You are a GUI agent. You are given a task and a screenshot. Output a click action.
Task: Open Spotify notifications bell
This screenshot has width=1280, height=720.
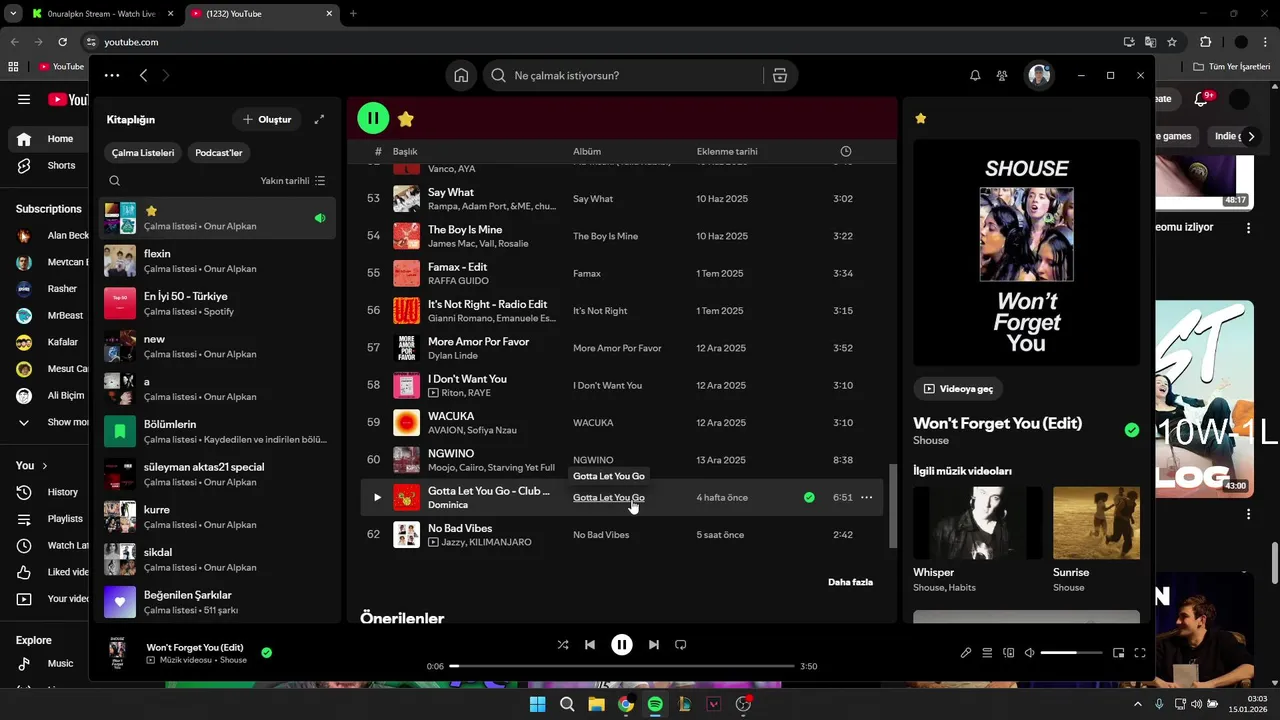pos(975,75)
